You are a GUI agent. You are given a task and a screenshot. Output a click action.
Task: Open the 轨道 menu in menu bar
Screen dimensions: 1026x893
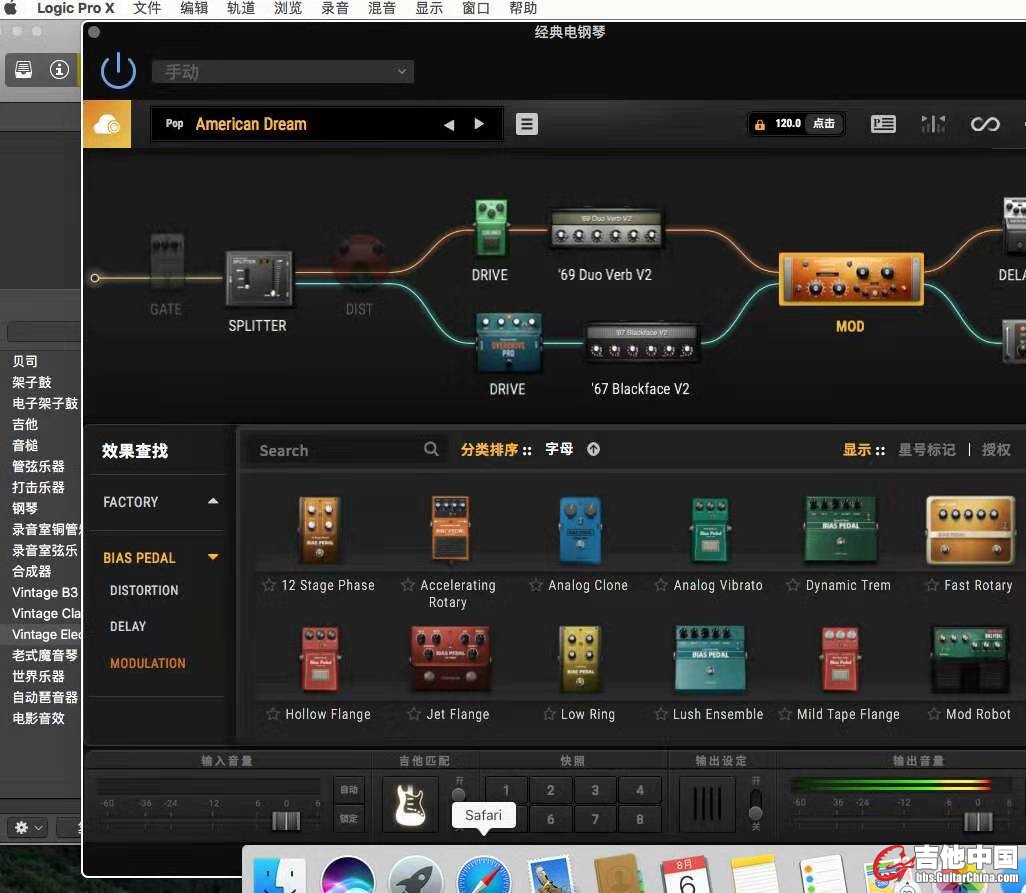click(241, 9)
